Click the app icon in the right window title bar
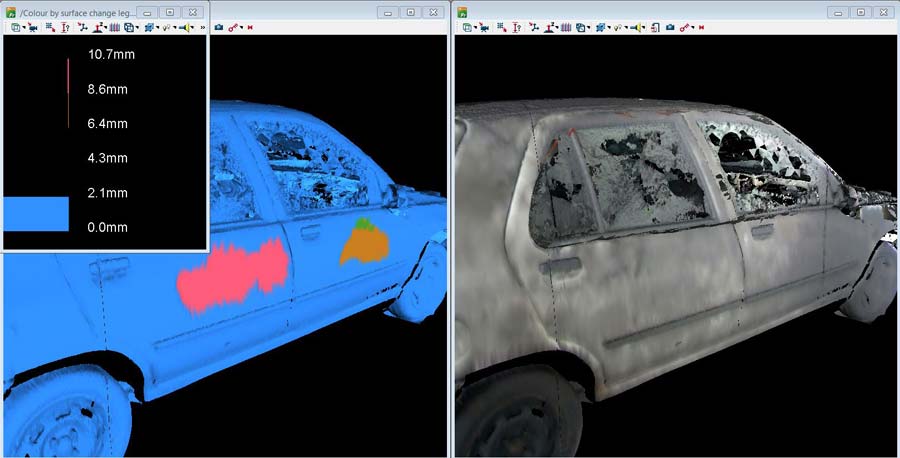The image size is (900, 458). 462,12
